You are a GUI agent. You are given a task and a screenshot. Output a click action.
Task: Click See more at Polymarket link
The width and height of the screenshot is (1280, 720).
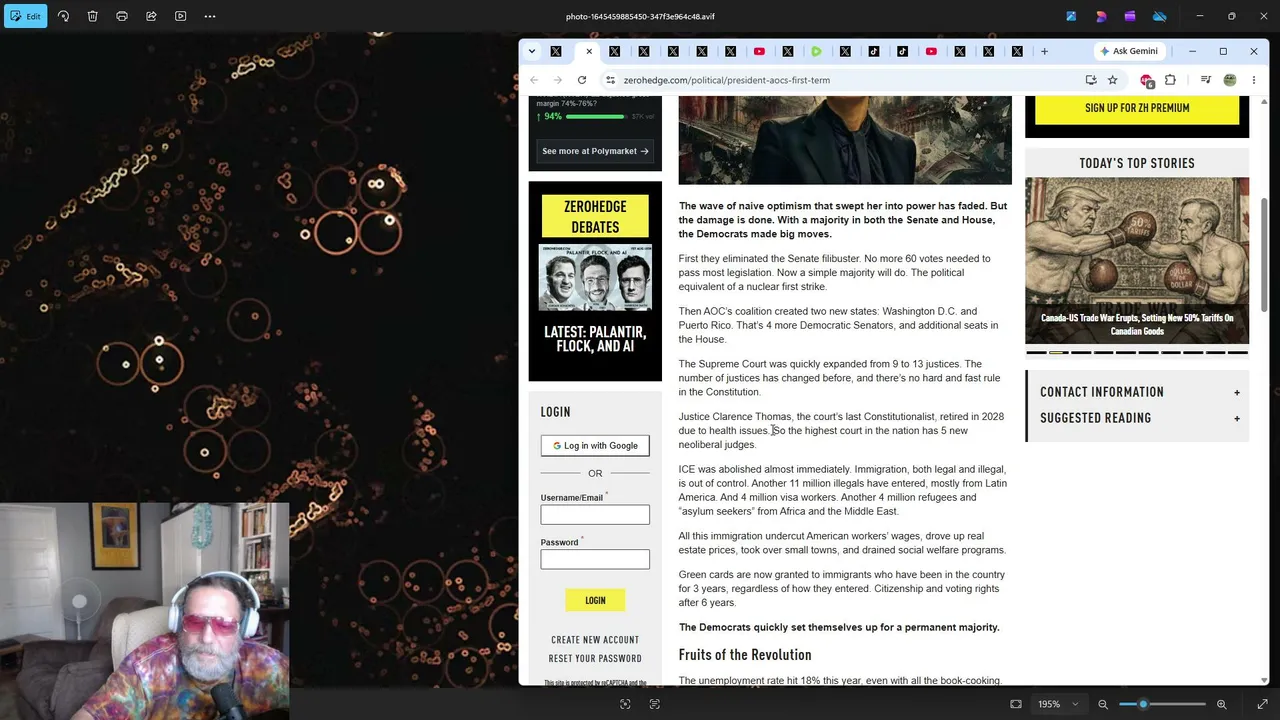coord(595,151)
